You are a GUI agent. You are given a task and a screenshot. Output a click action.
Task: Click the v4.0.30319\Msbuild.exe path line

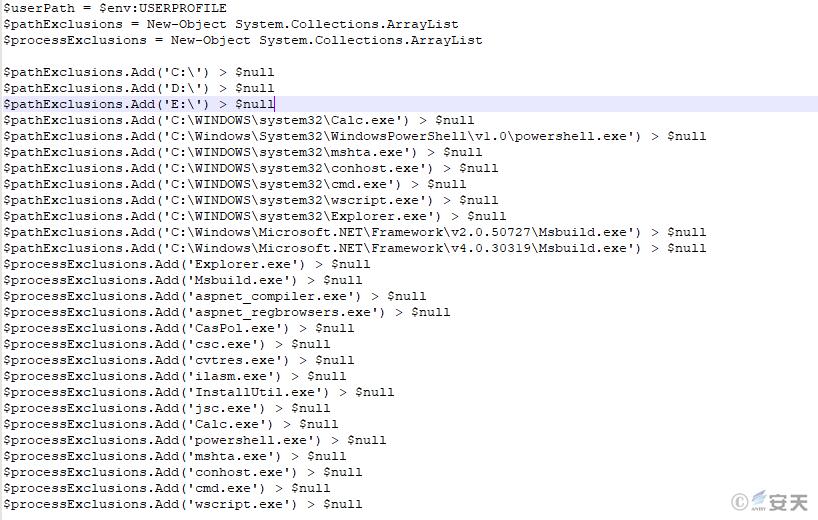point(355,248)
